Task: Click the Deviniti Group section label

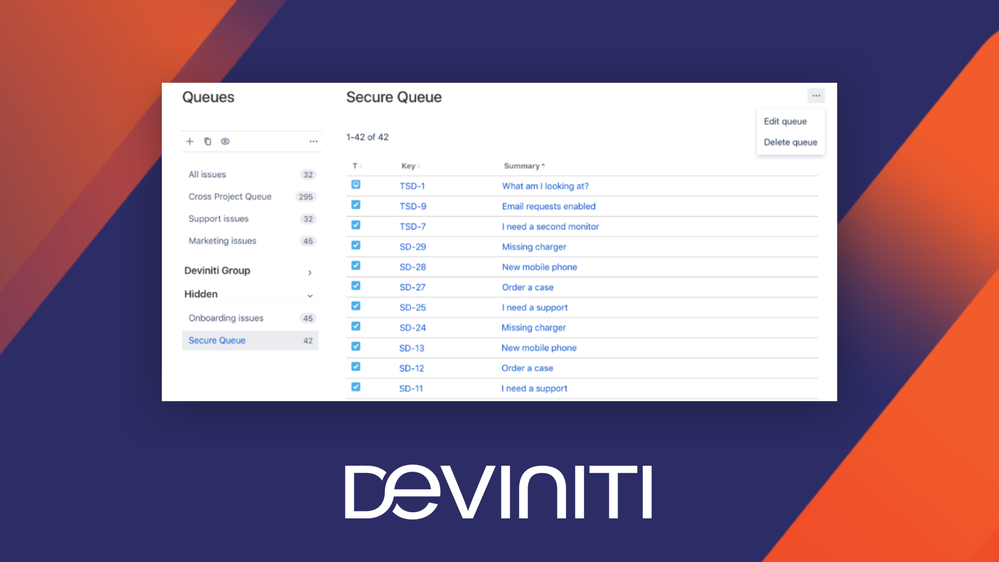Action: click(217, 271)
